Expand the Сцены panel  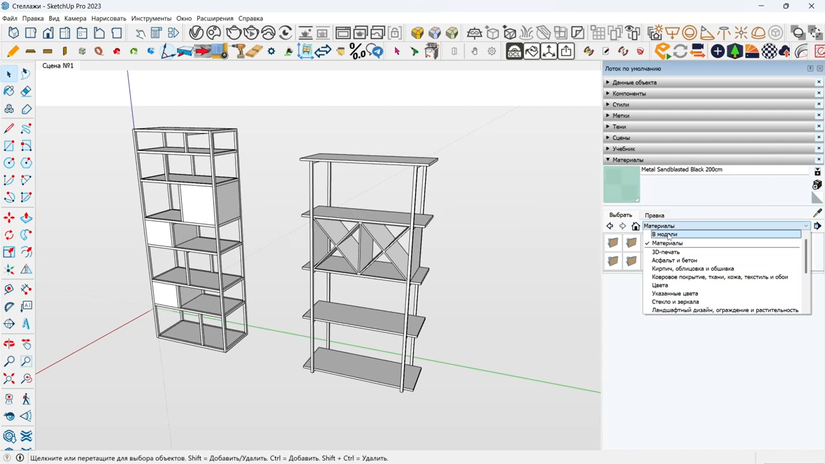[x=709, y=138]
